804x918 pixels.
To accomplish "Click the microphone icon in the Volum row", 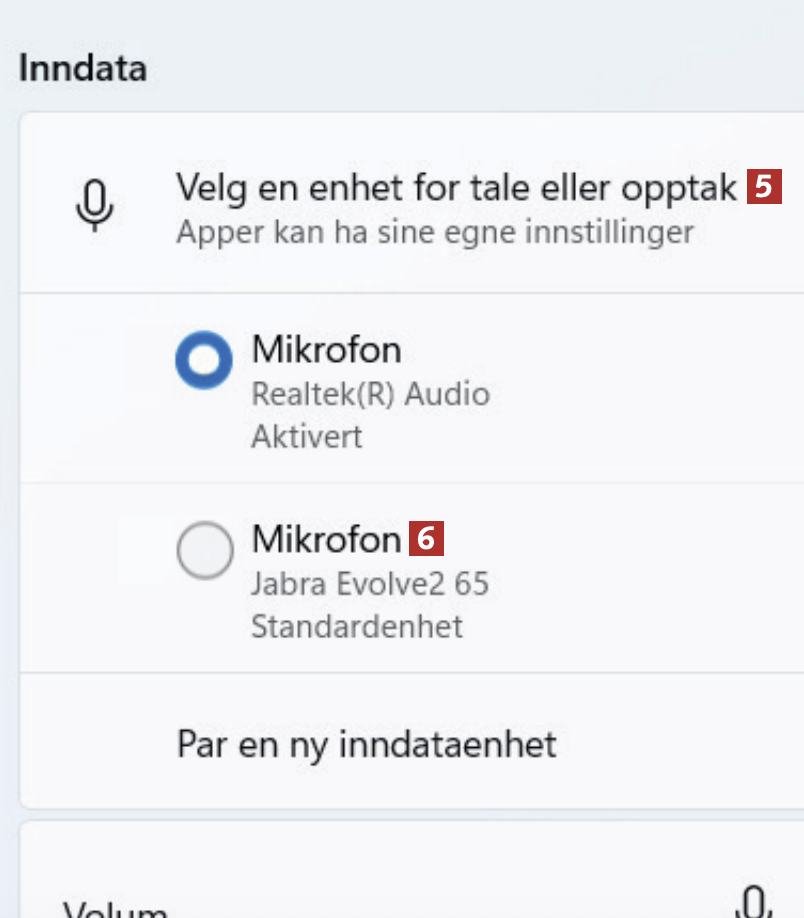I will pyautogui.click(x=752, y=903).
